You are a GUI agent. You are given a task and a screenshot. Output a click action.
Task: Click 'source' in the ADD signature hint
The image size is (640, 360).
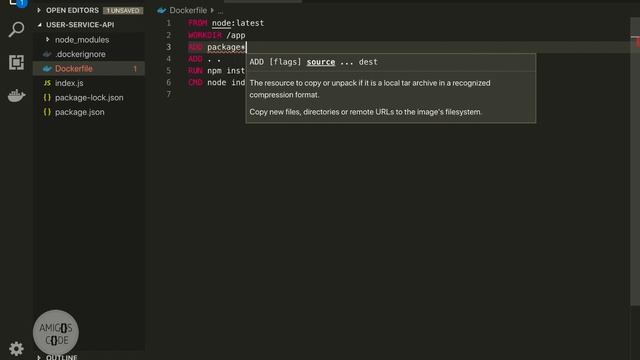321,62
